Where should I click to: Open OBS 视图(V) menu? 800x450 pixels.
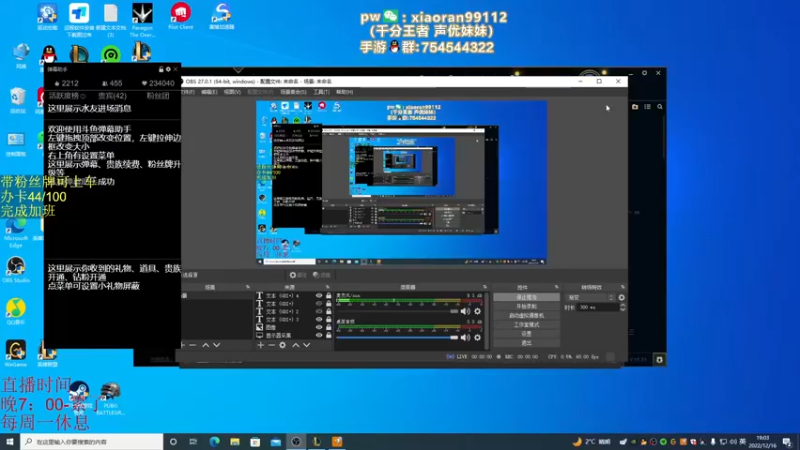[232, 92]
